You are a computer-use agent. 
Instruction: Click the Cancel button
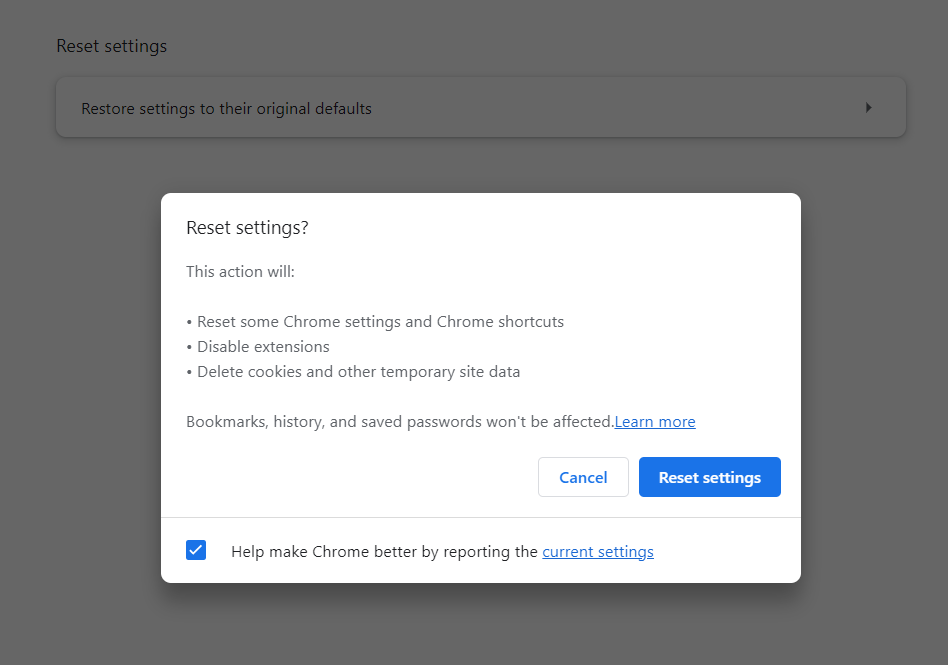coord(583,477)
